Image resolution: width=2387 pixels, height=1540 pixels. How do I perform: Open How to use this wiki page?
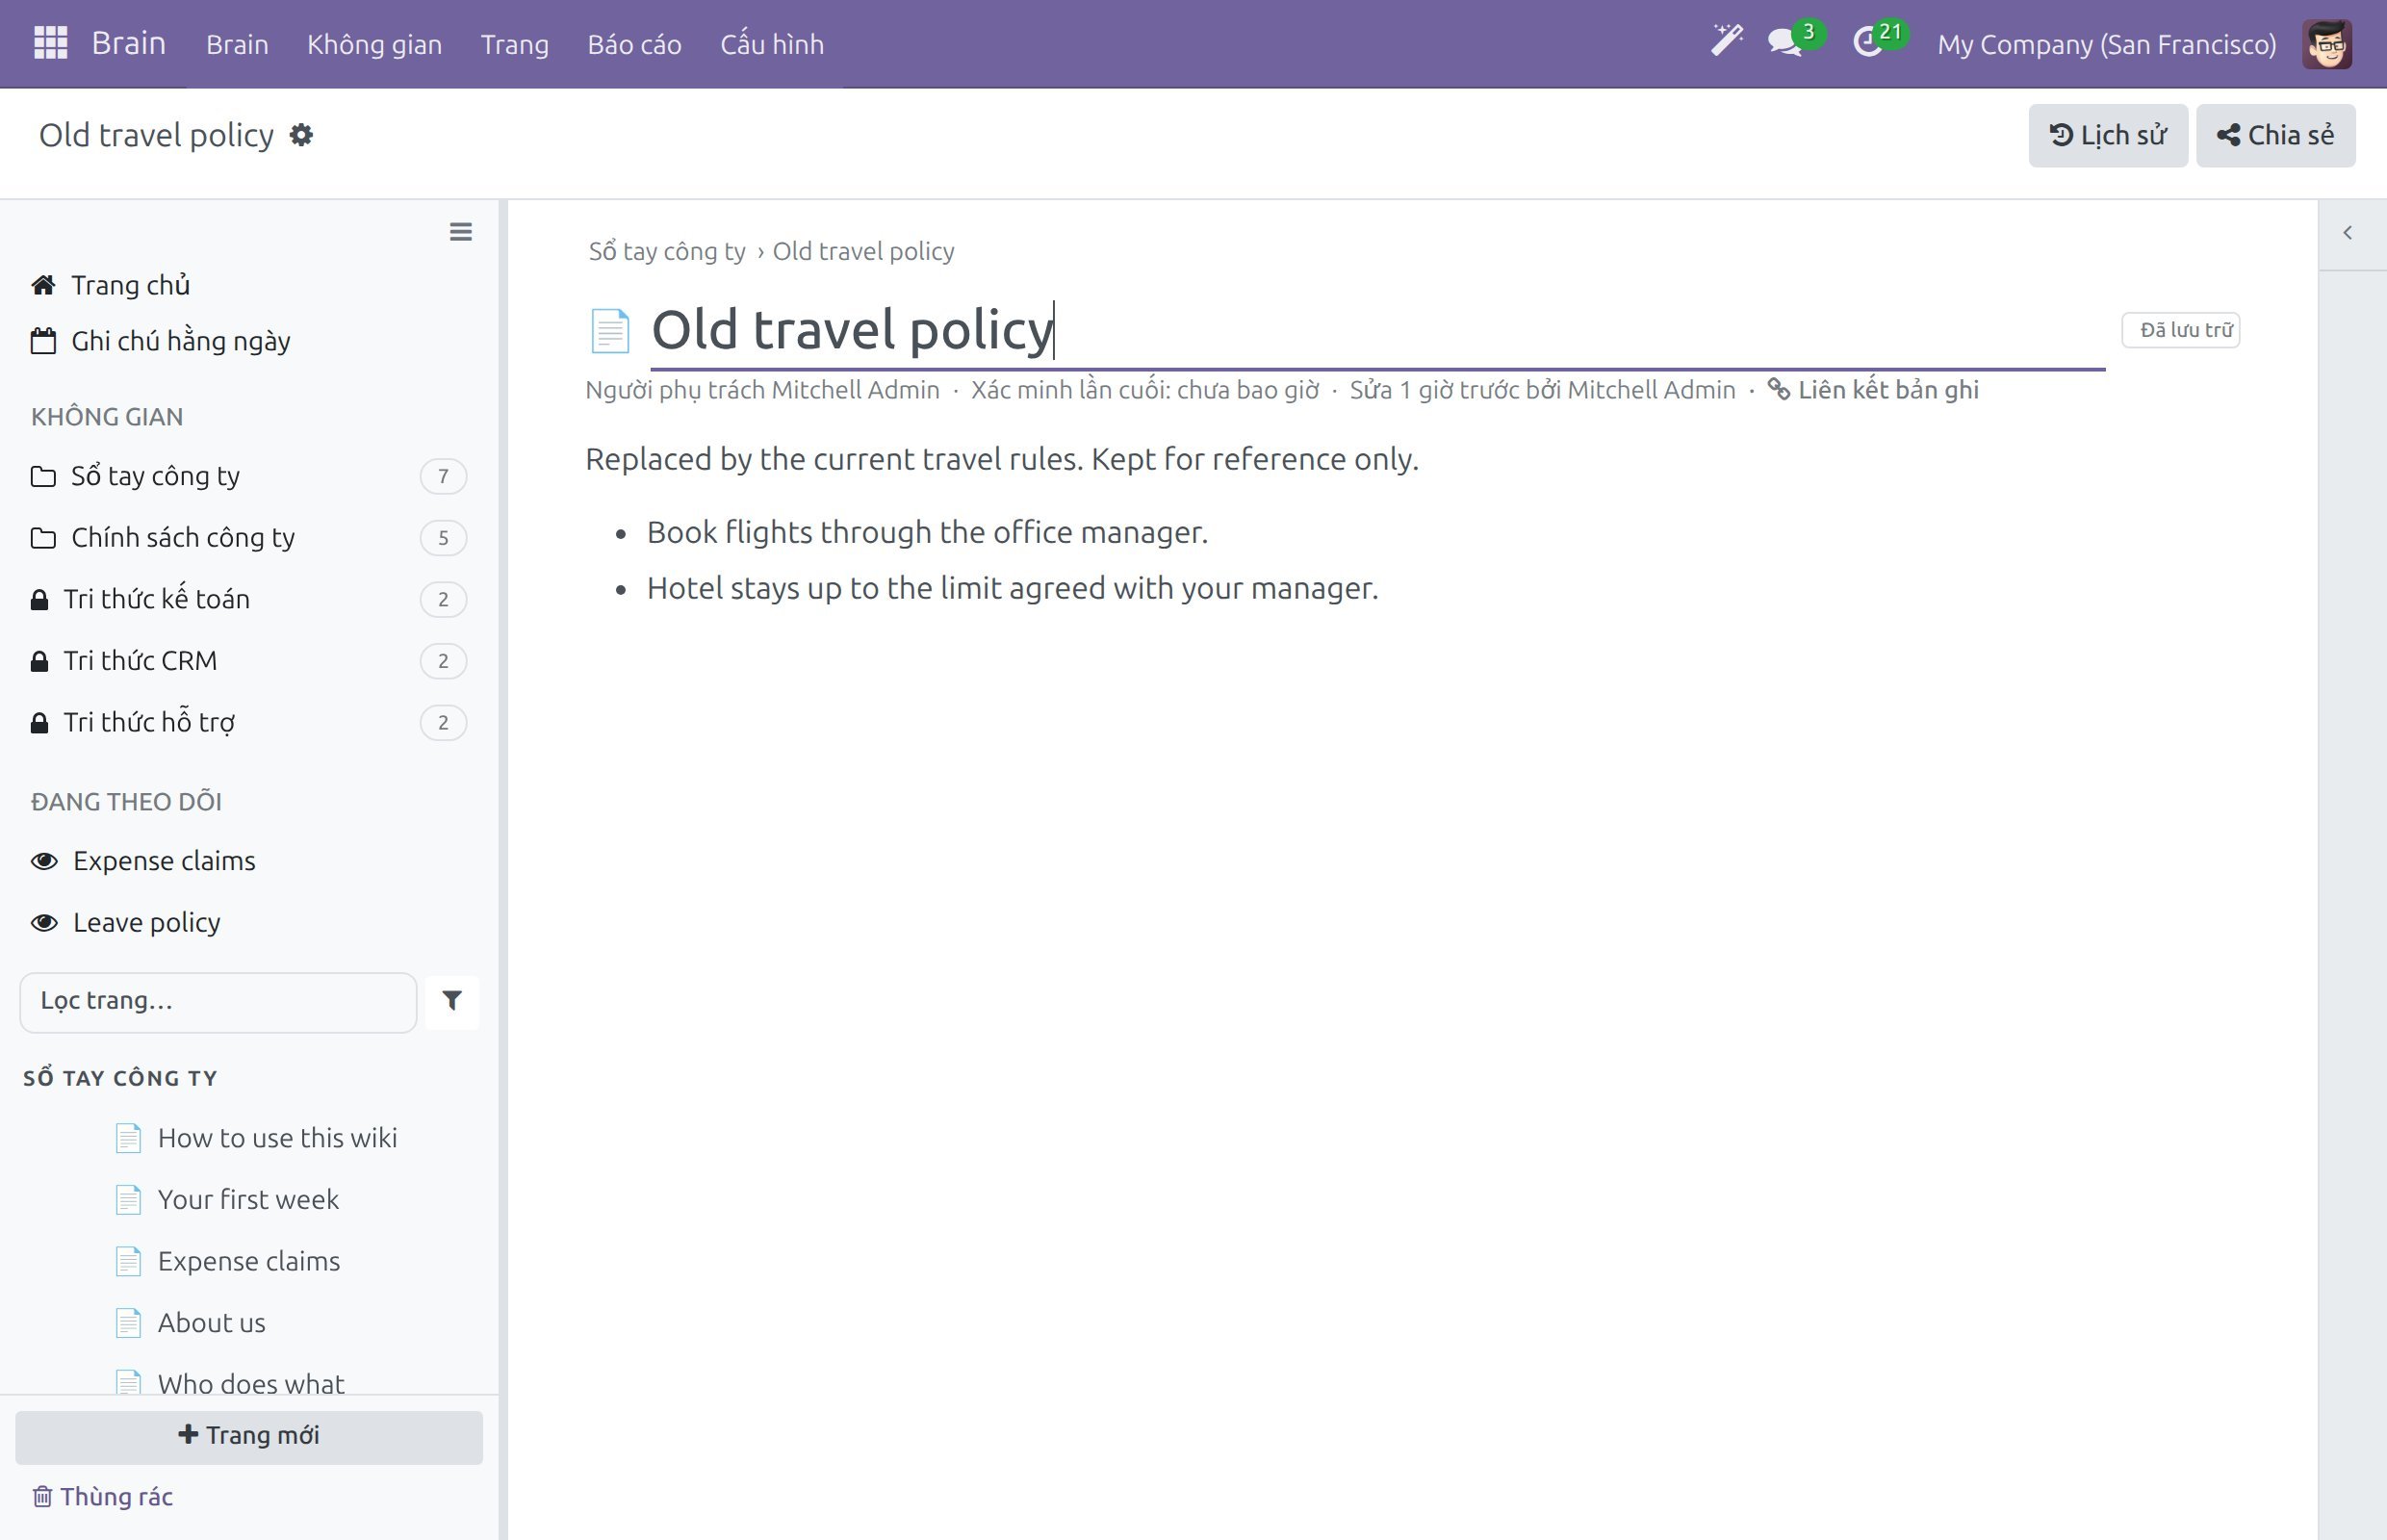[277, 1138]
